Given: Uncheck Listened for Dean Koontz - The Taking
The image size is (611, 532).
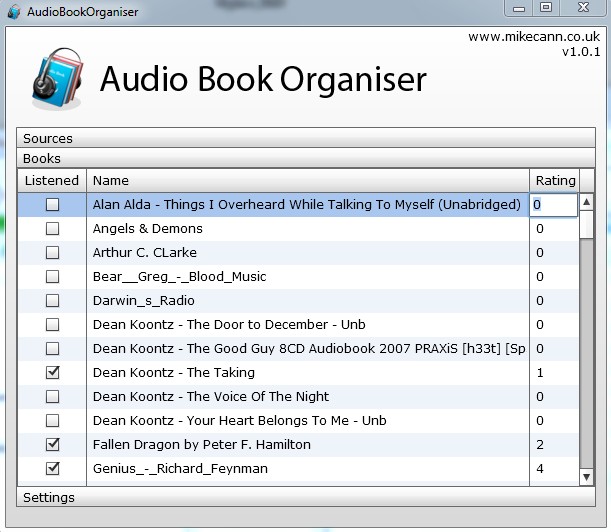Looking at the screenshot, I should click(x=53, y=372).
